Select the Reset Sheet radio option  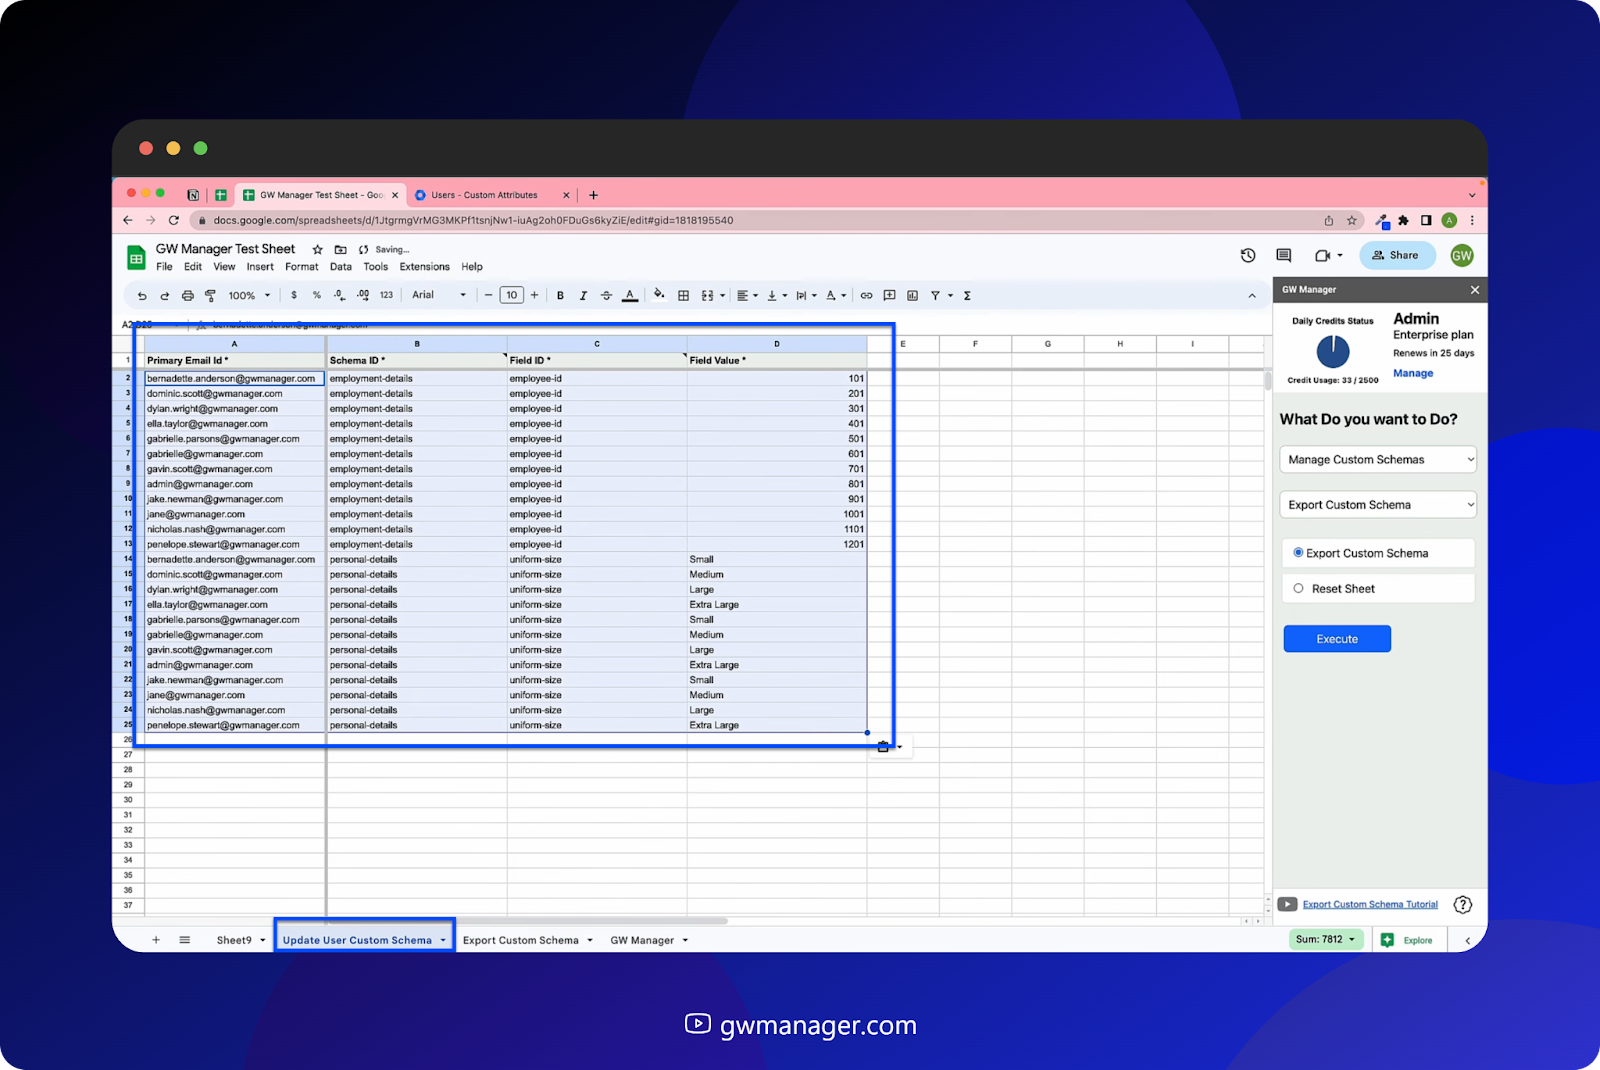point(1298,589)
